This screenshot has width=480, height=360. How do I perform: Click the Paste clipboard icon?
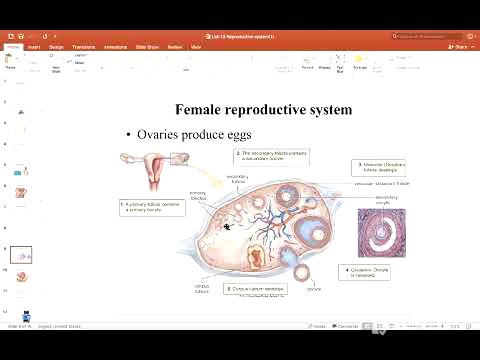(x=9, y=59)
